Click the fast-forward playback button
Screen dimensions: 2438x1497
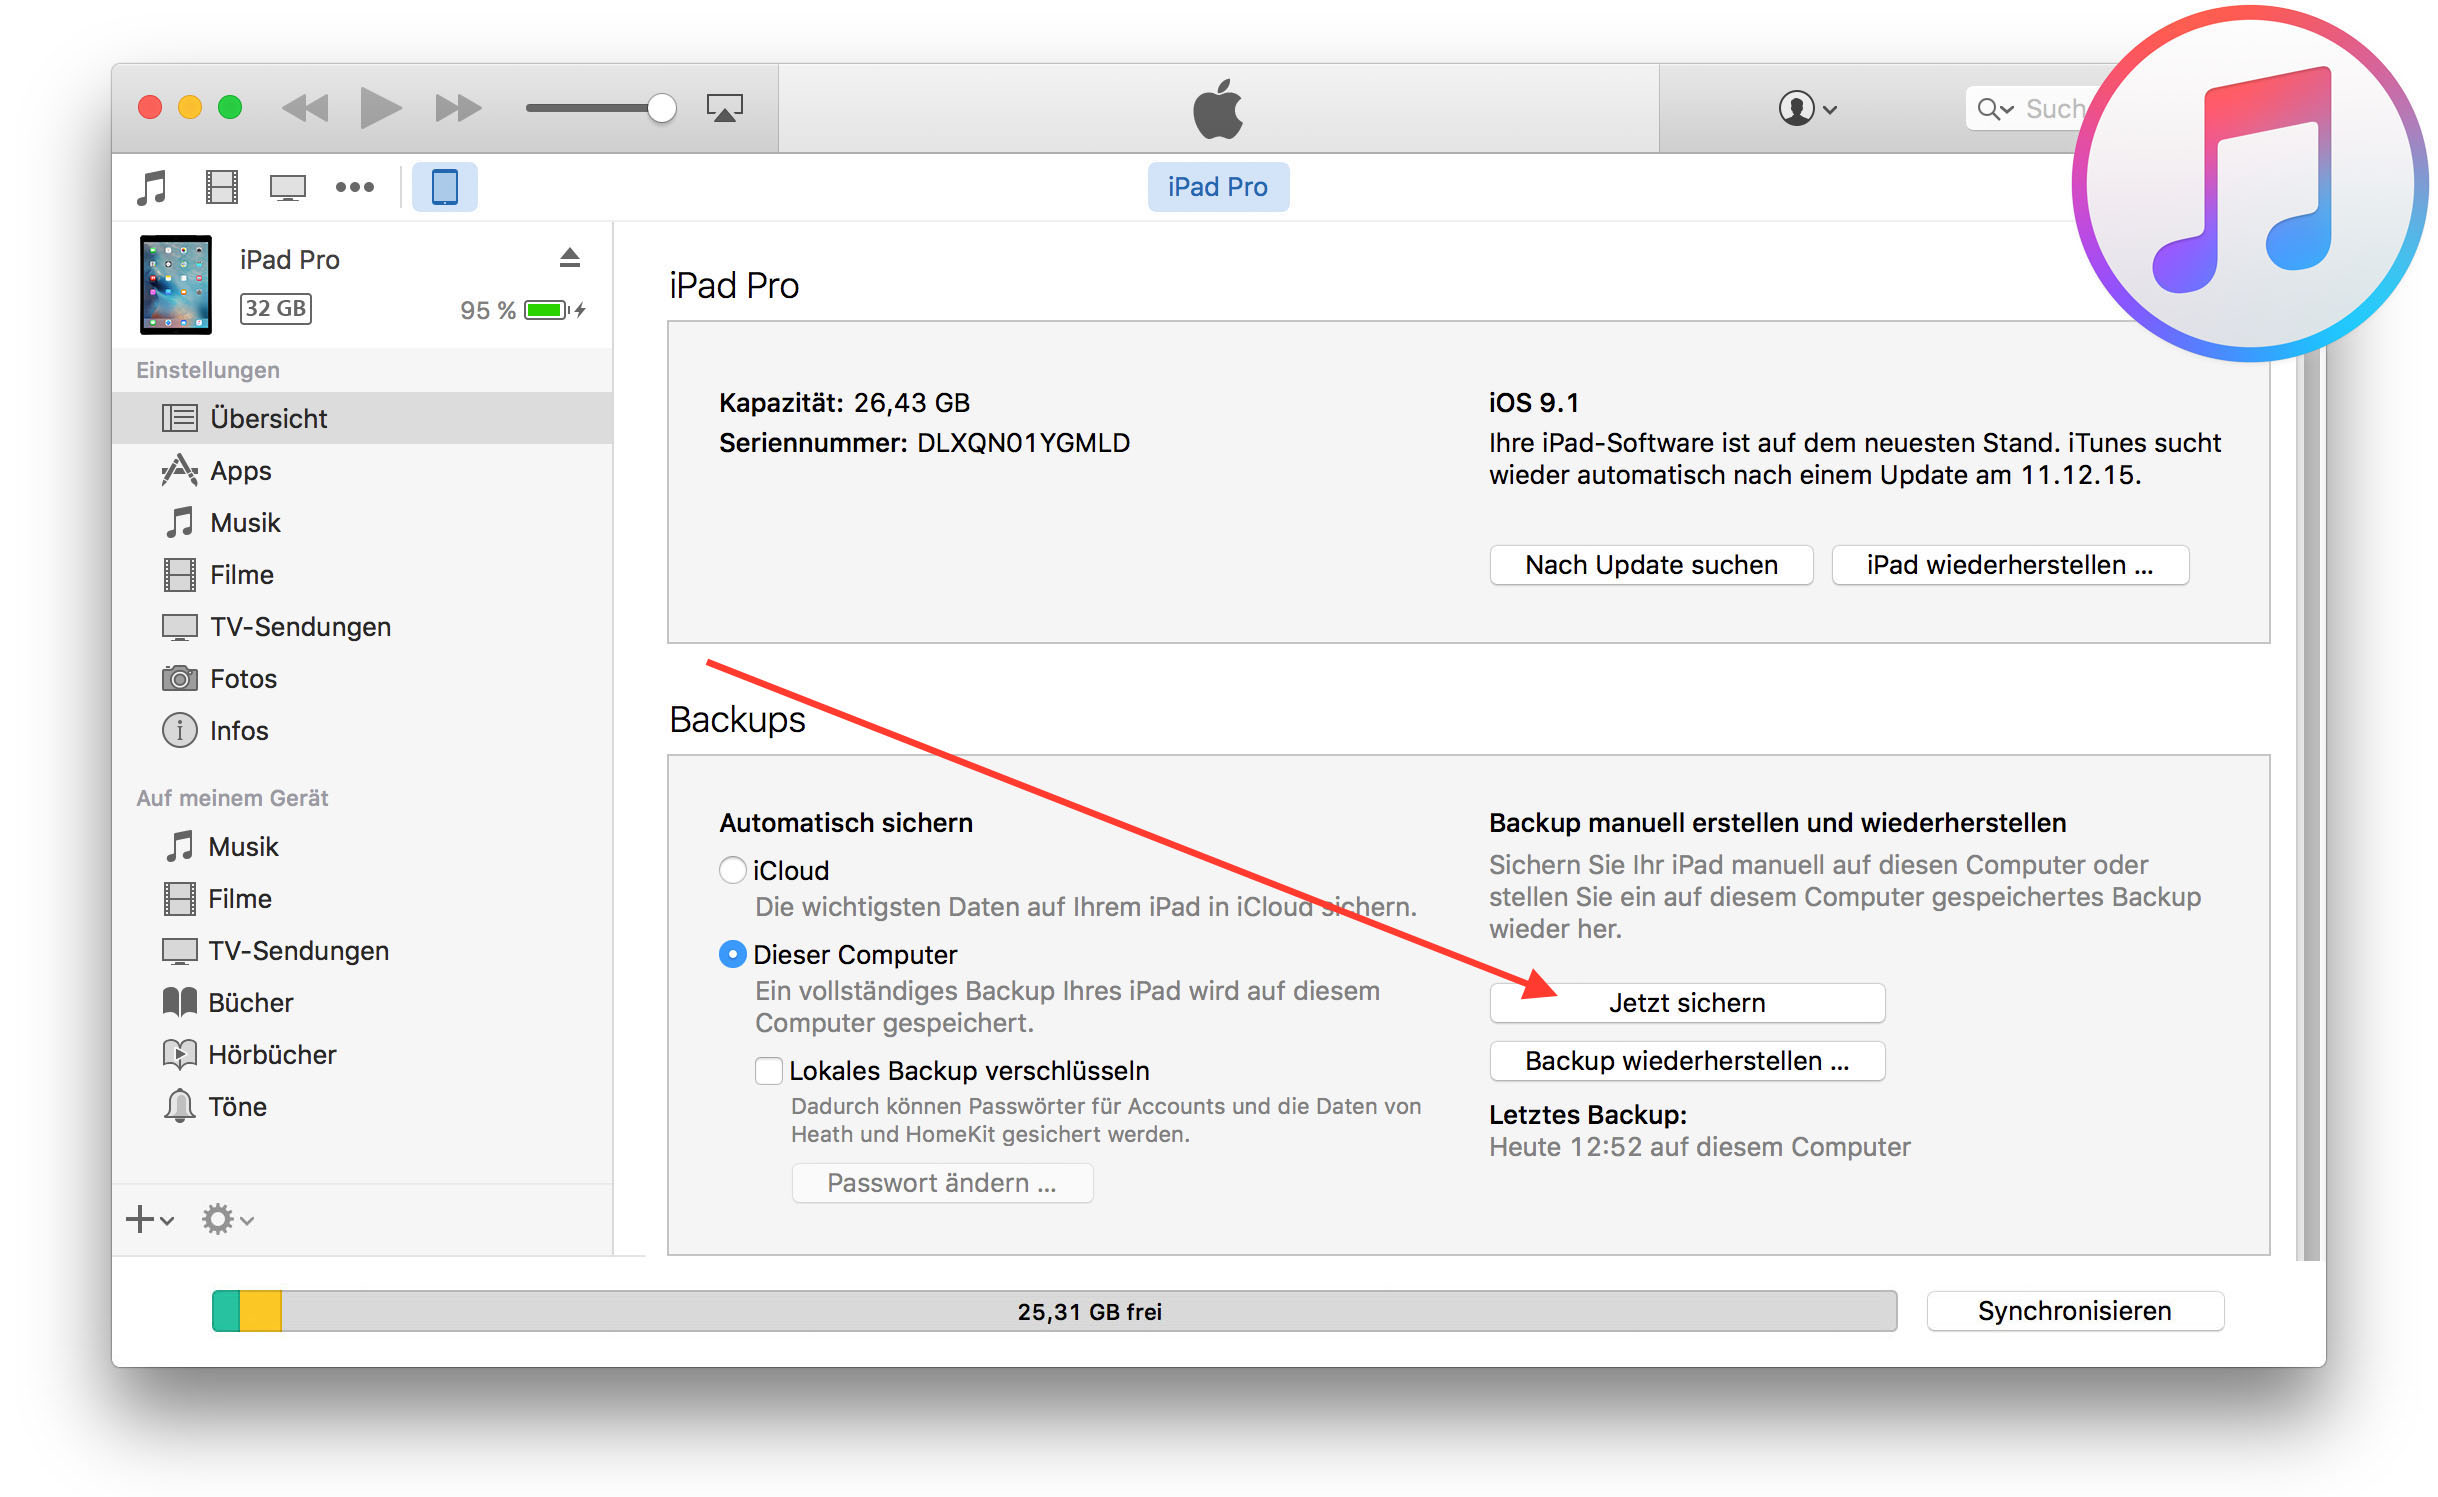pos(458,108)
